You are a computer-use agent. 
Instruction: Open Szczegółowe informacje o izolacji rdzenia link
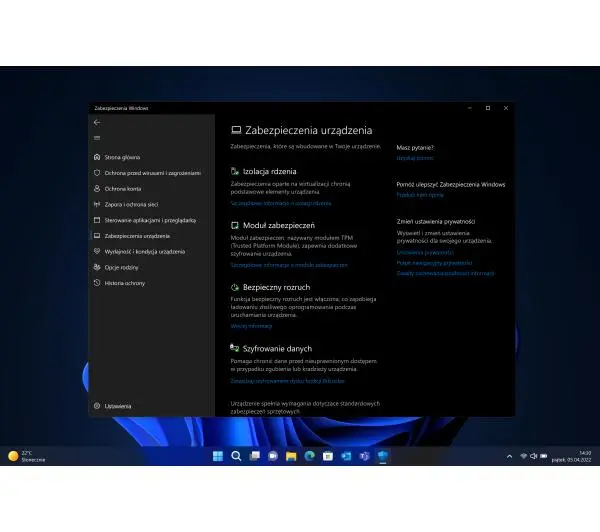(281, 203)
